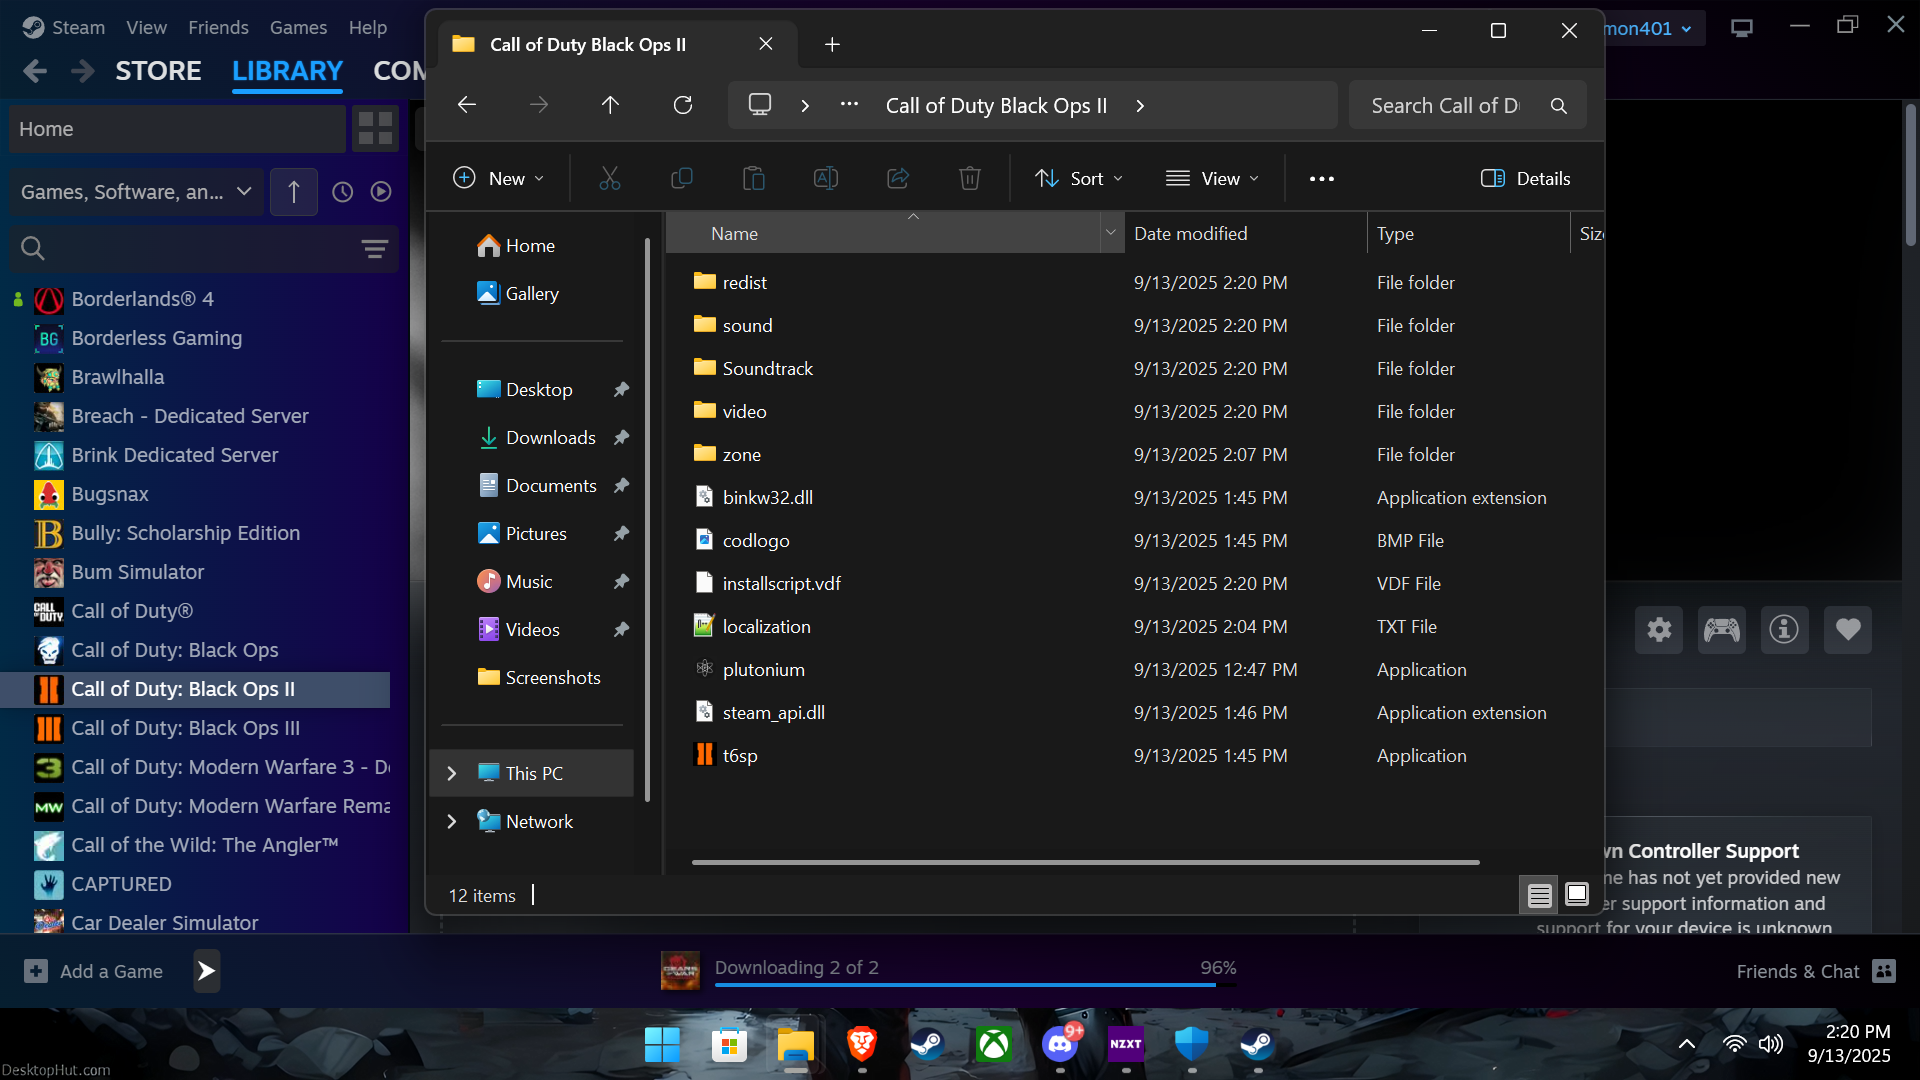
Task: Sort files by Date modified column
Action: click(1246, 233)
